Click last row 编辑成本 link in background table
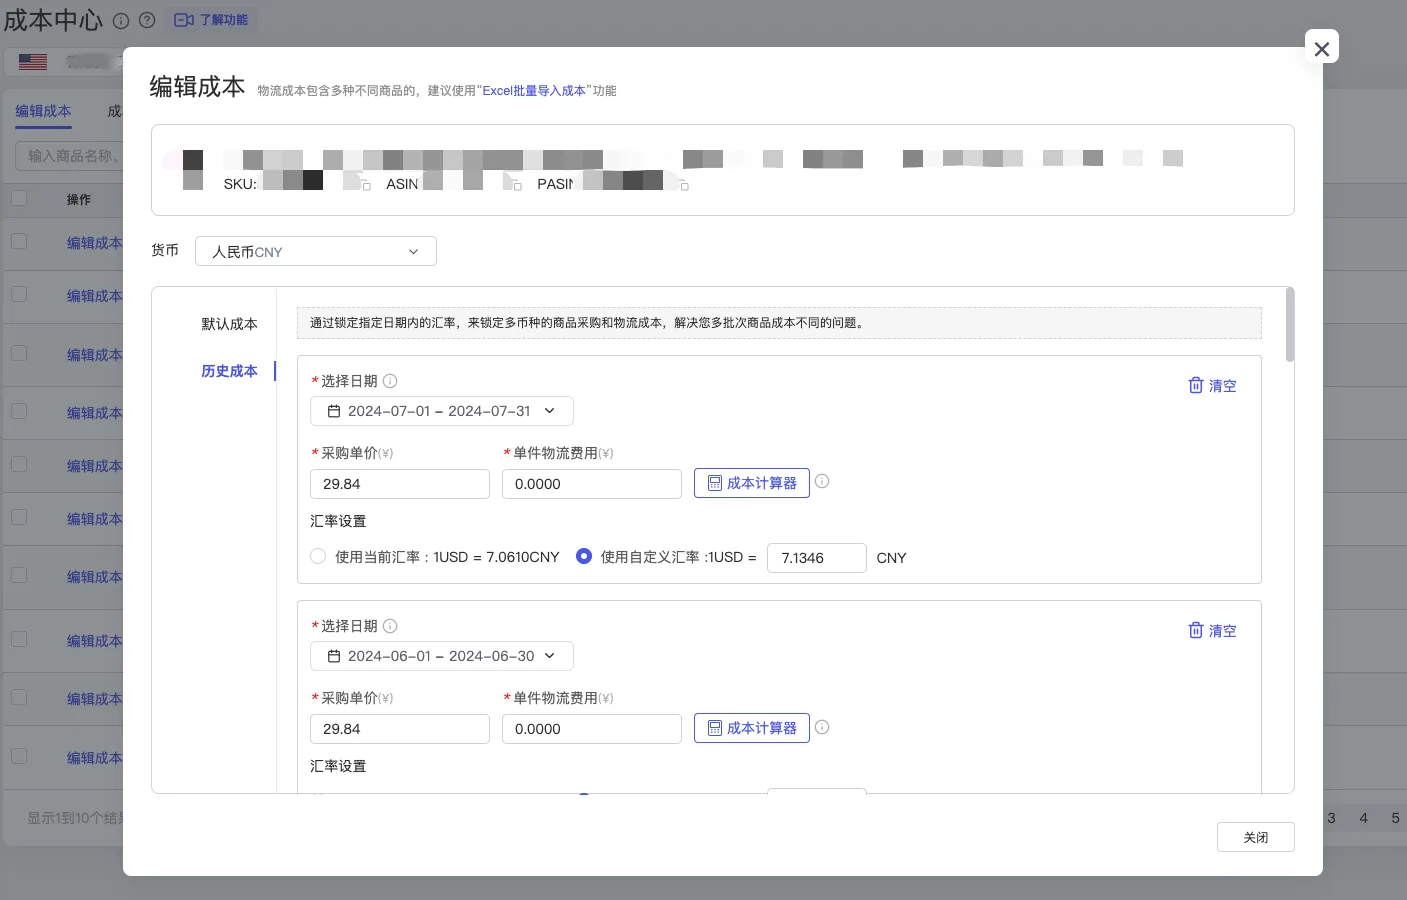The image size is (1407, 900). pyautogui.click(x=94, y=758)
